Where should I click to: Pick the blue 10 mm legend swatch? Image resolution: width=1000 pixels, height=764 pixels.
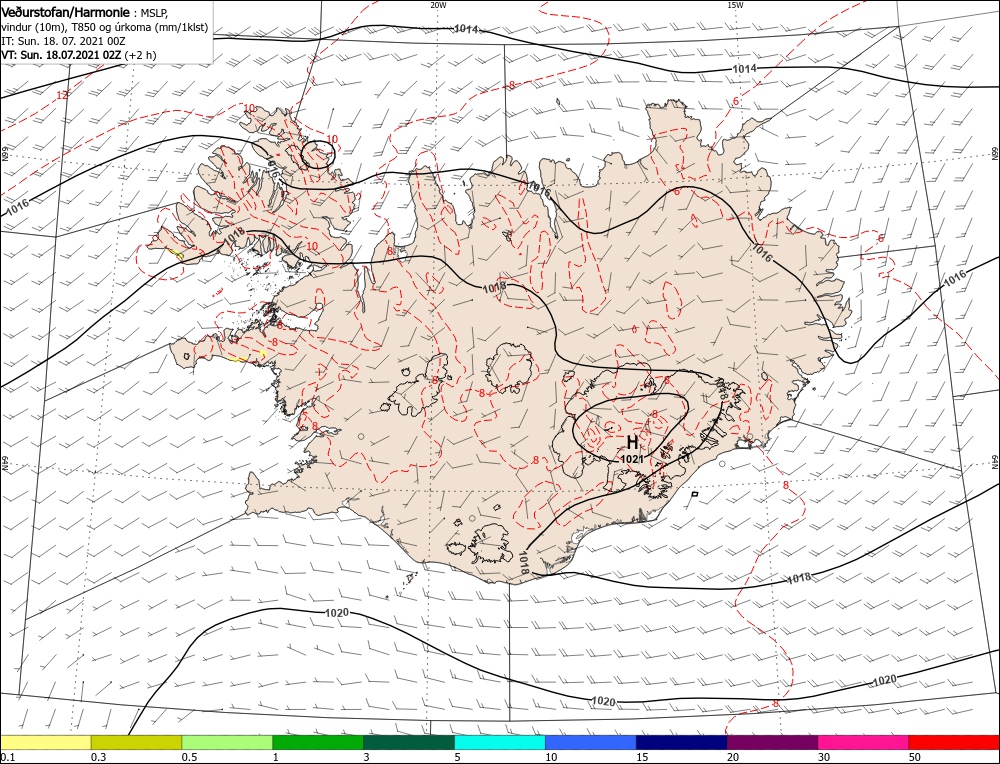pyautogui.click(x=591, y=742)
